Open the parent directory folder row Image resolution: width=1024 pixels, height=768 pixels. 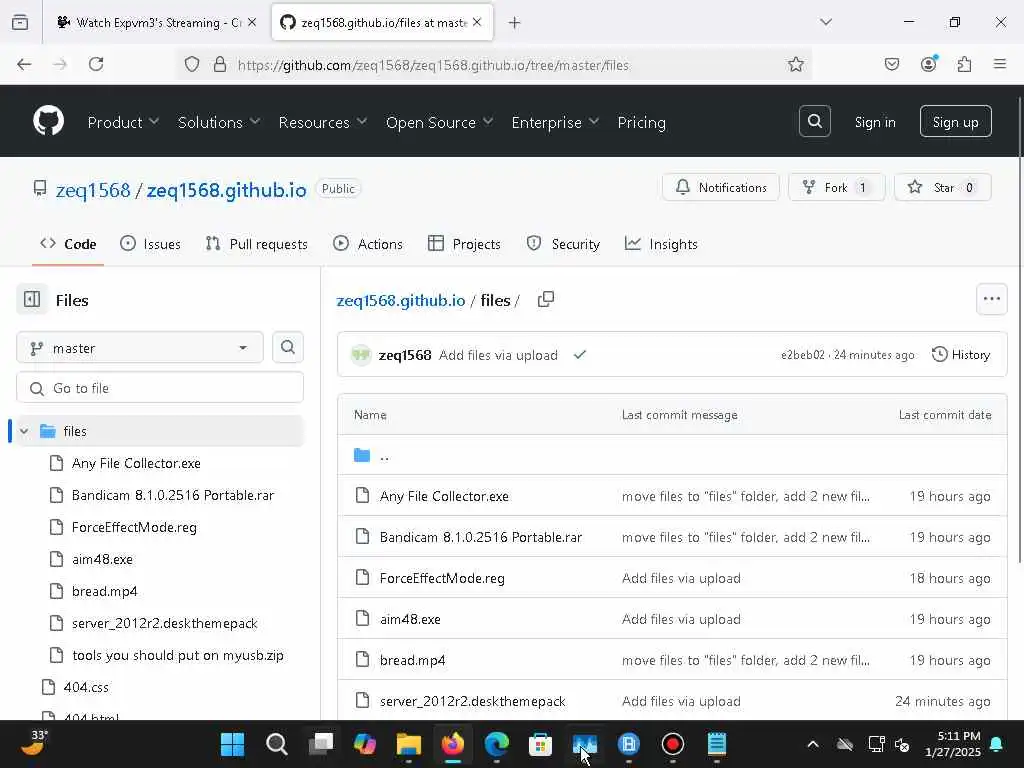coord(672,455)
